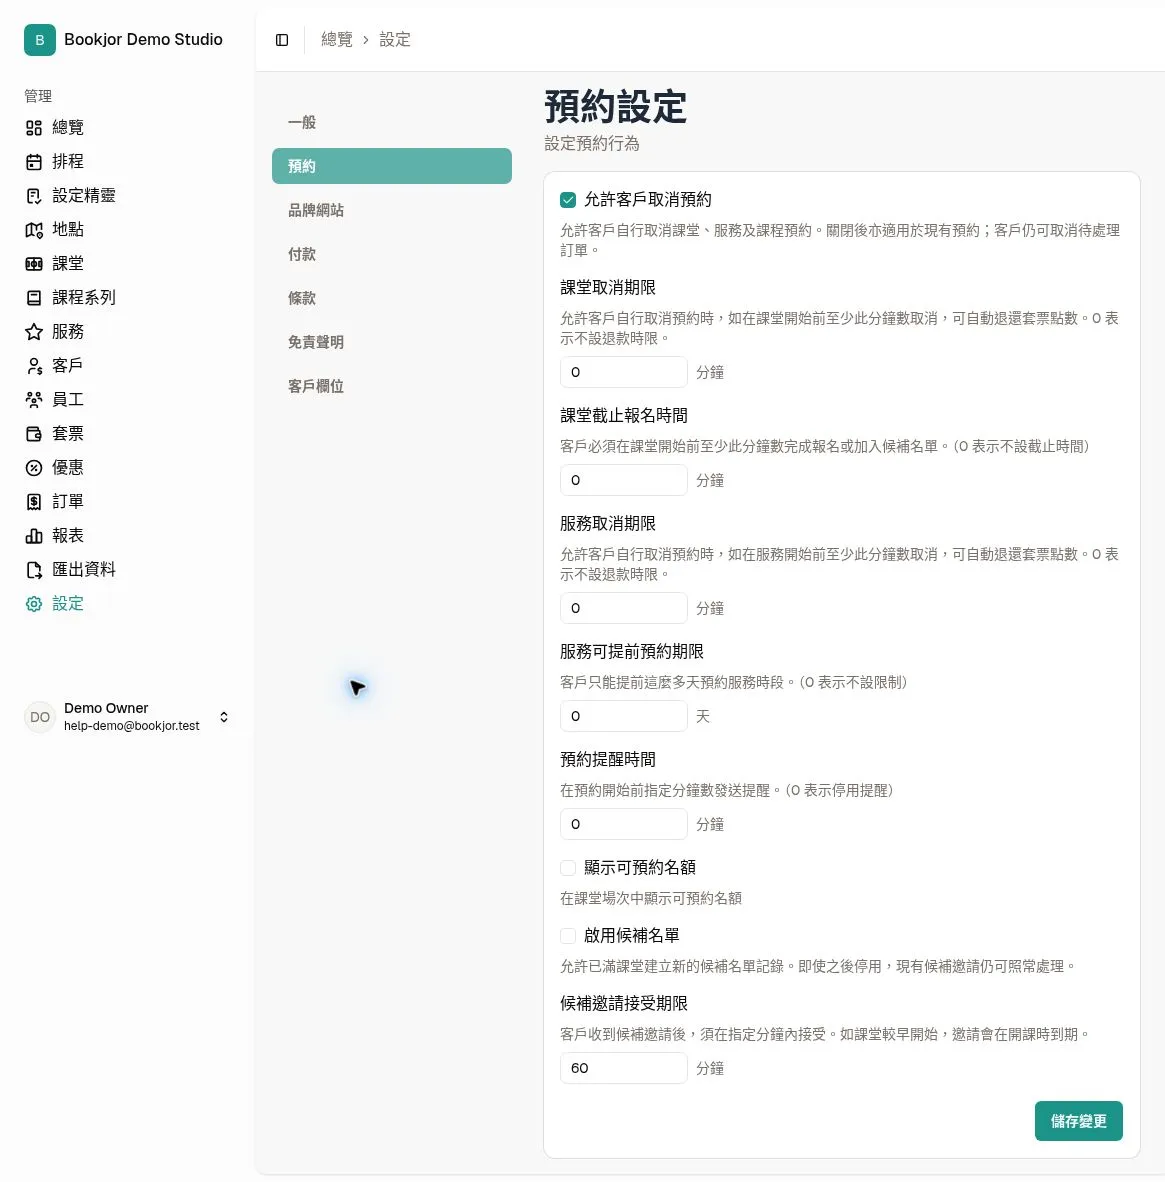Focus the 課堂取消期限 minutes field

pyautogui.click(x=624, y=372)
